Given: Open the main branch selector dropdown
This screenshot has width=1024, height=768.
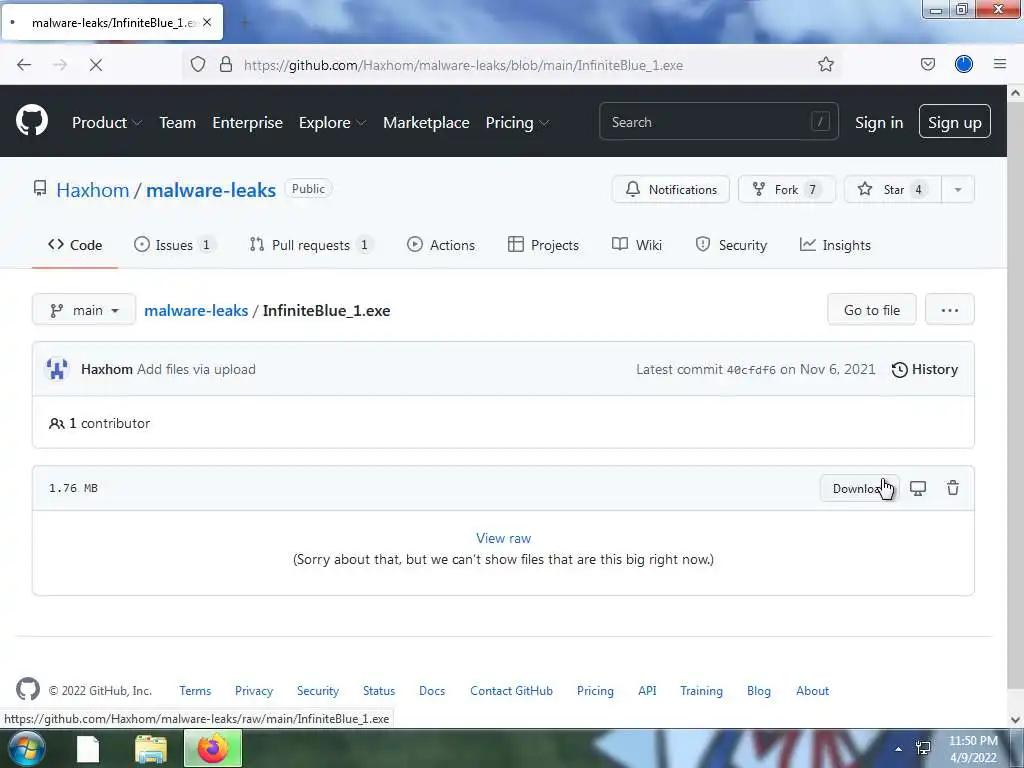Looking at the screenshot, I should 84,310.
